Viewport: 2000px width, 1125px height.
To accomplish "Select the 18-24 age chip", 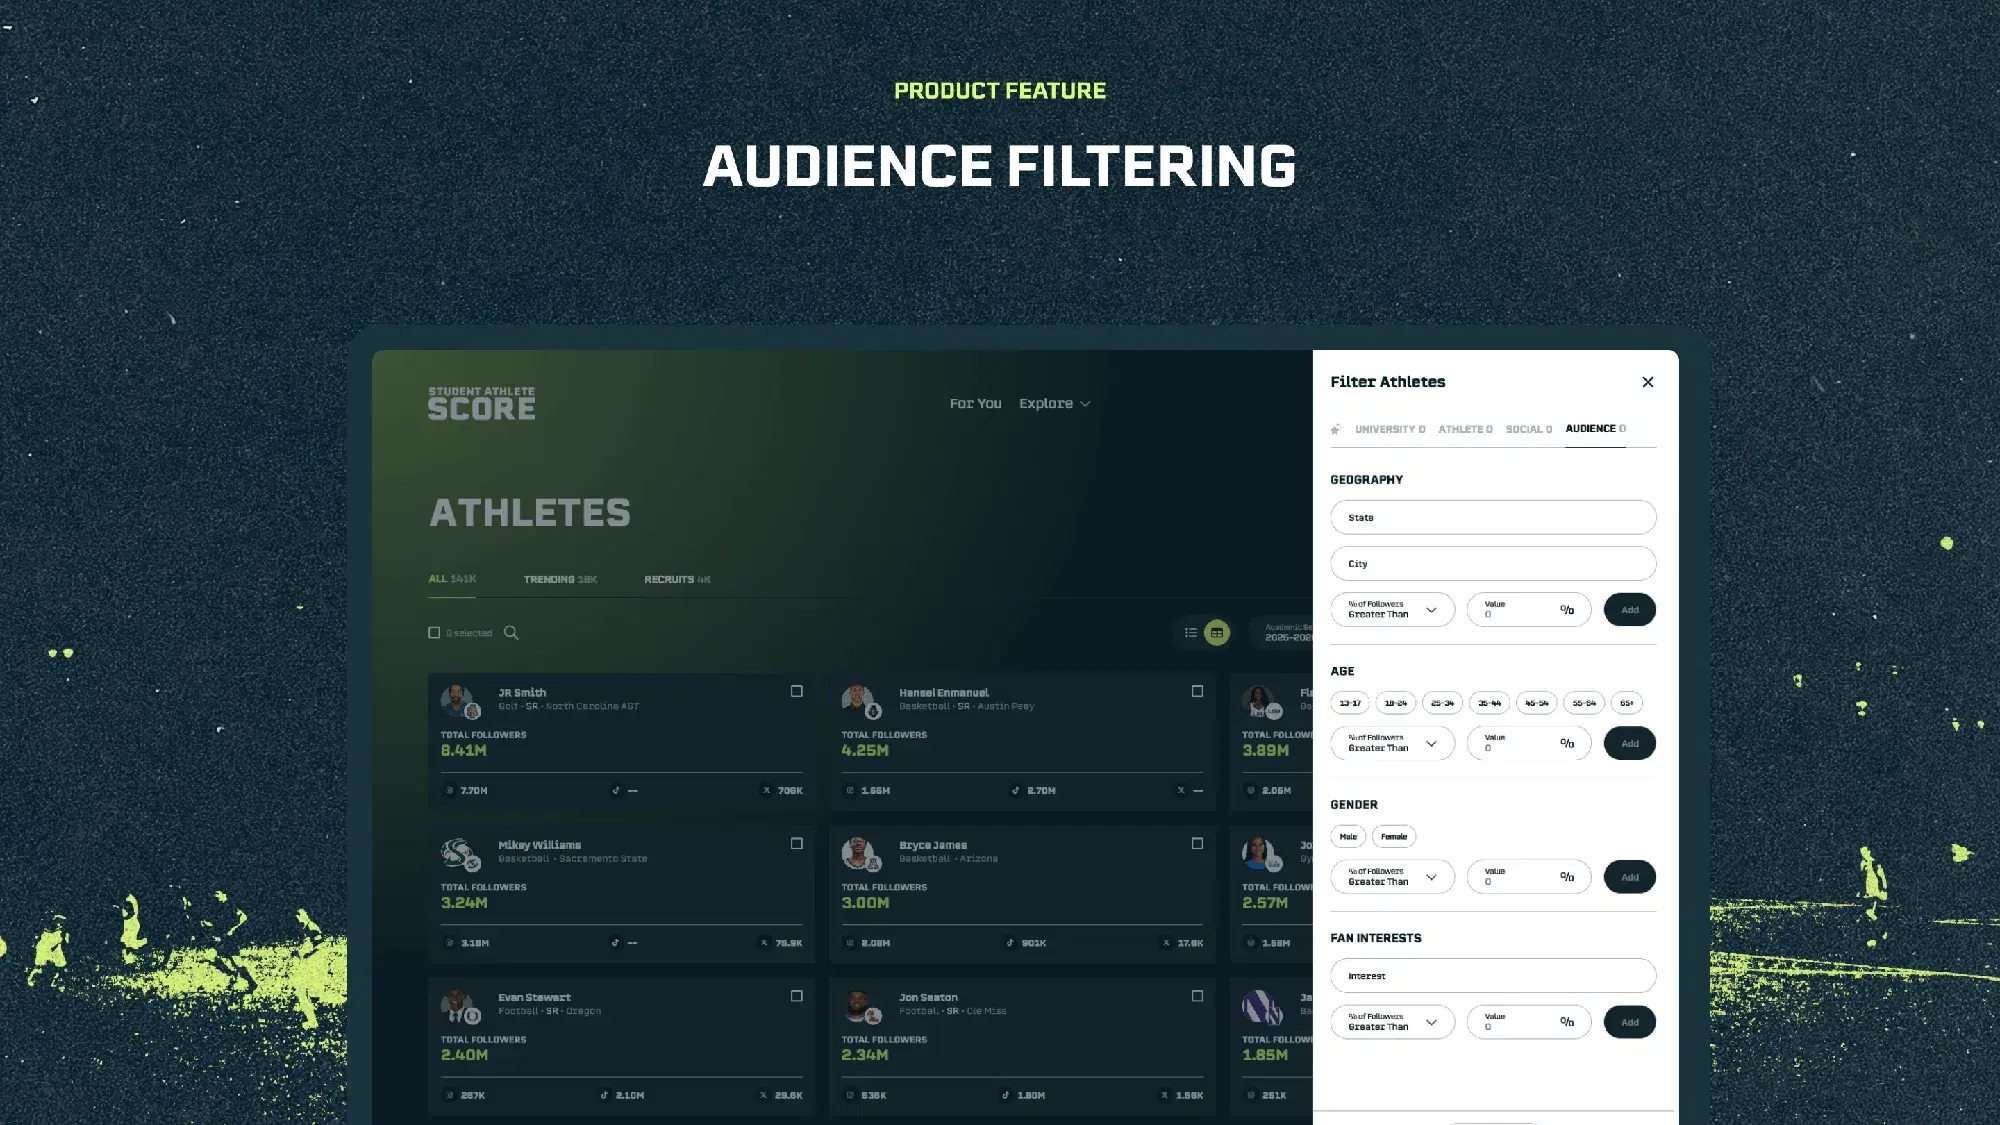I will (x=1396, y=703).
